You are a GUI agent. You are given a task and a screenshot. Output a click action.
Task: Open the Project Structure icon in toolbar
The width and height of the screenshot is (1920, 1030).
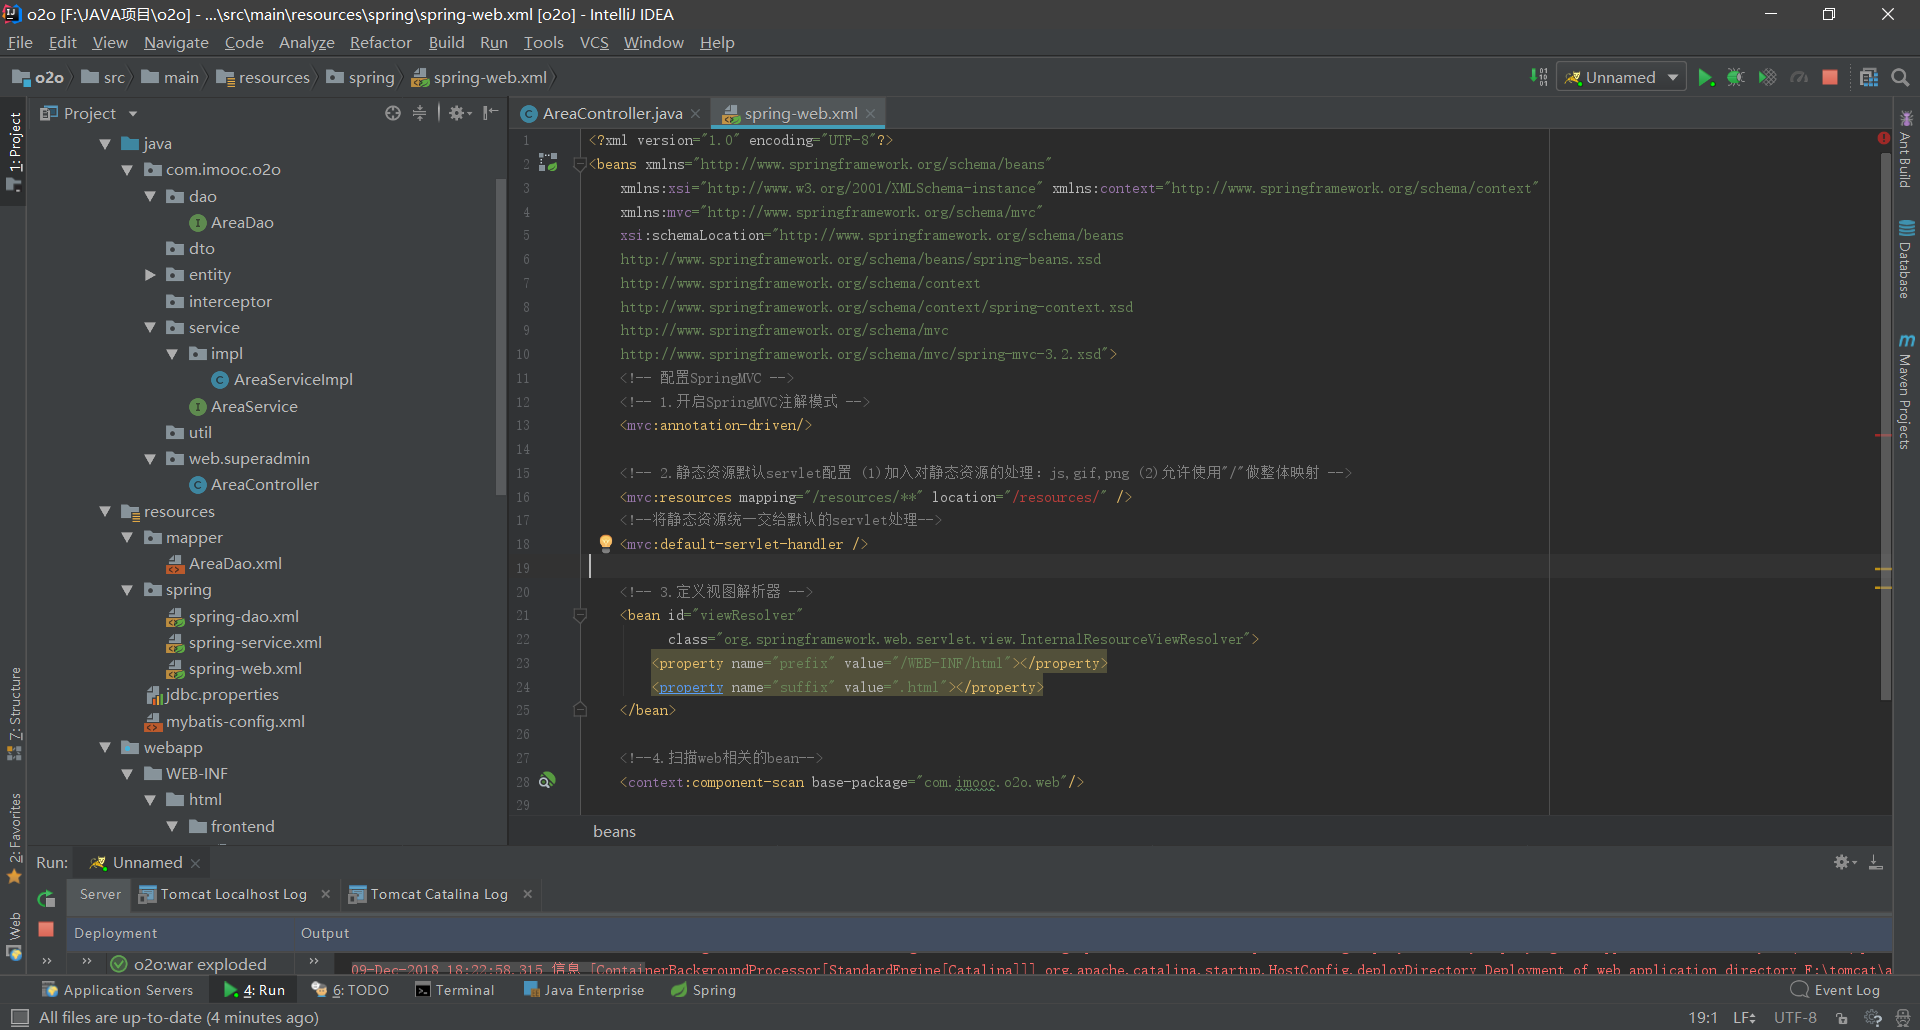click(1868, 78)
